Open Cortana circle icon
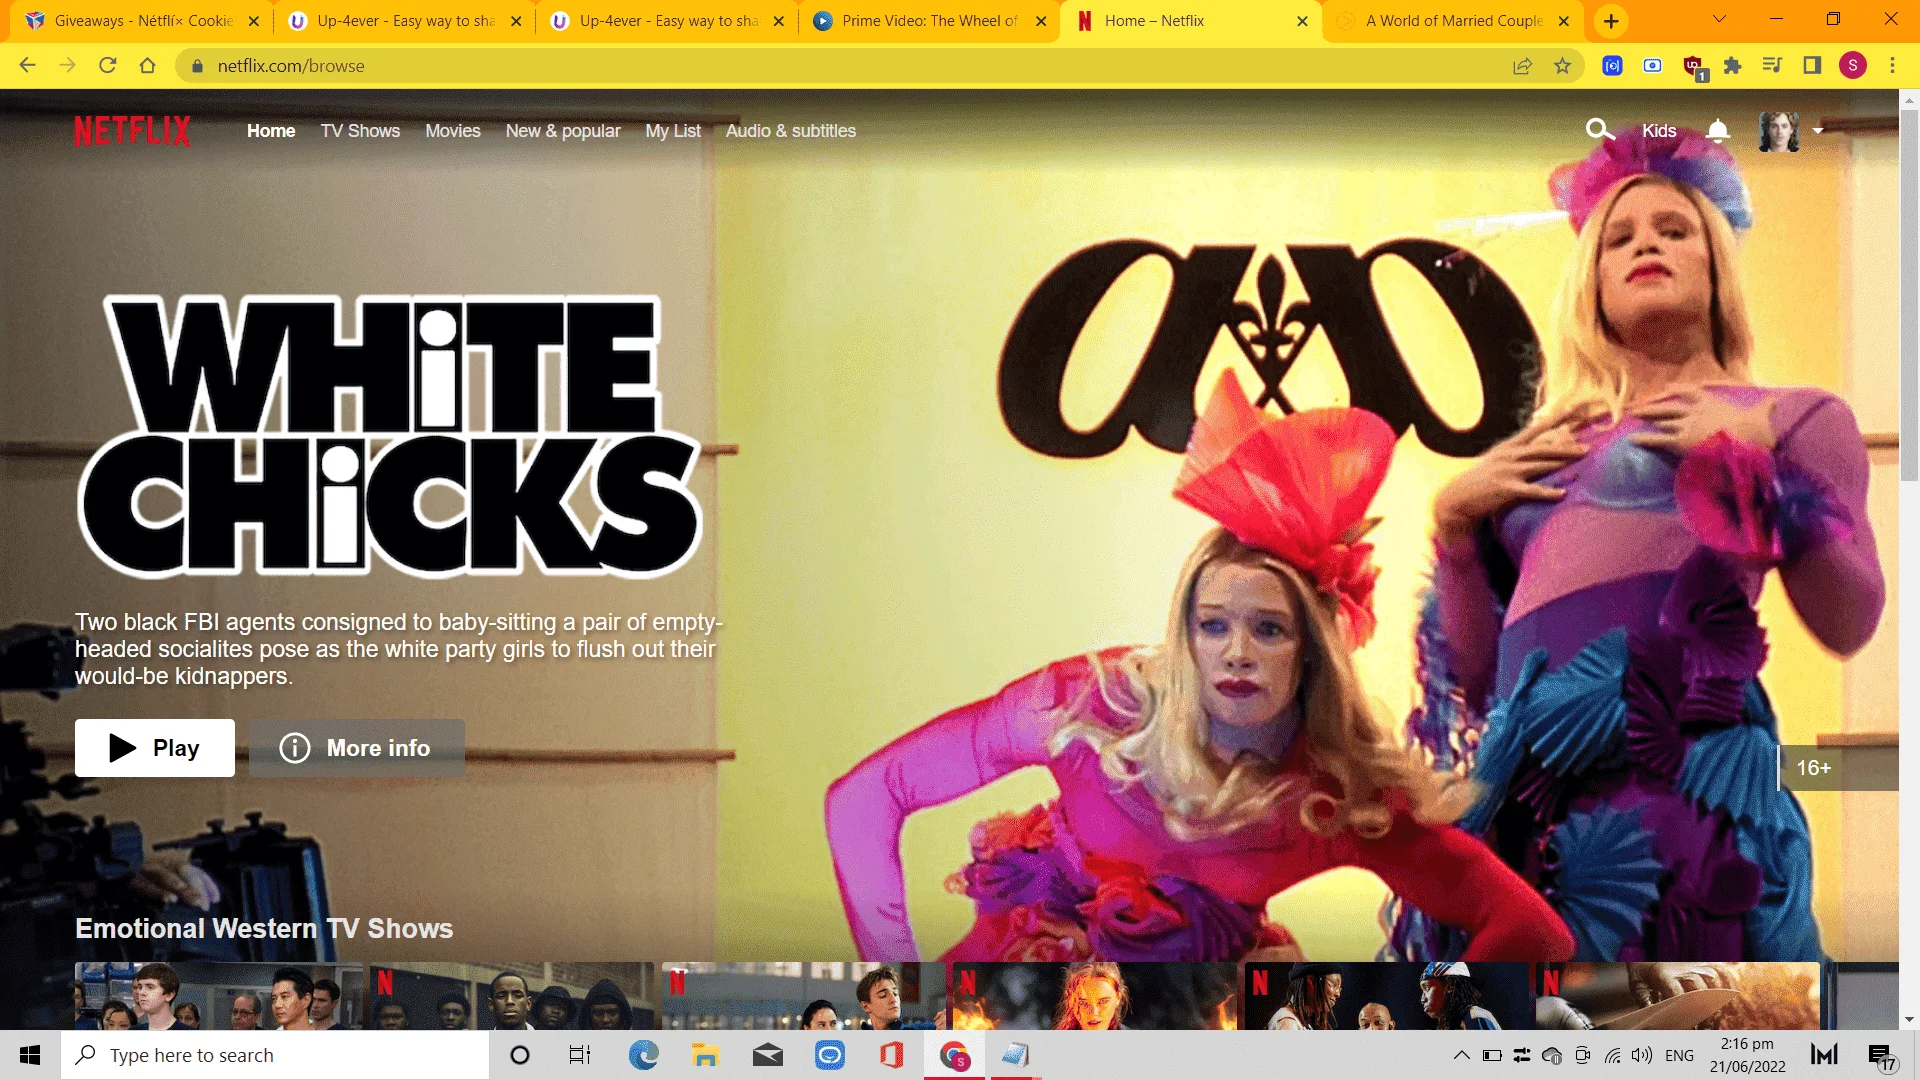The width and height of the screenshot is (1920, 1080). (520, 1055)
